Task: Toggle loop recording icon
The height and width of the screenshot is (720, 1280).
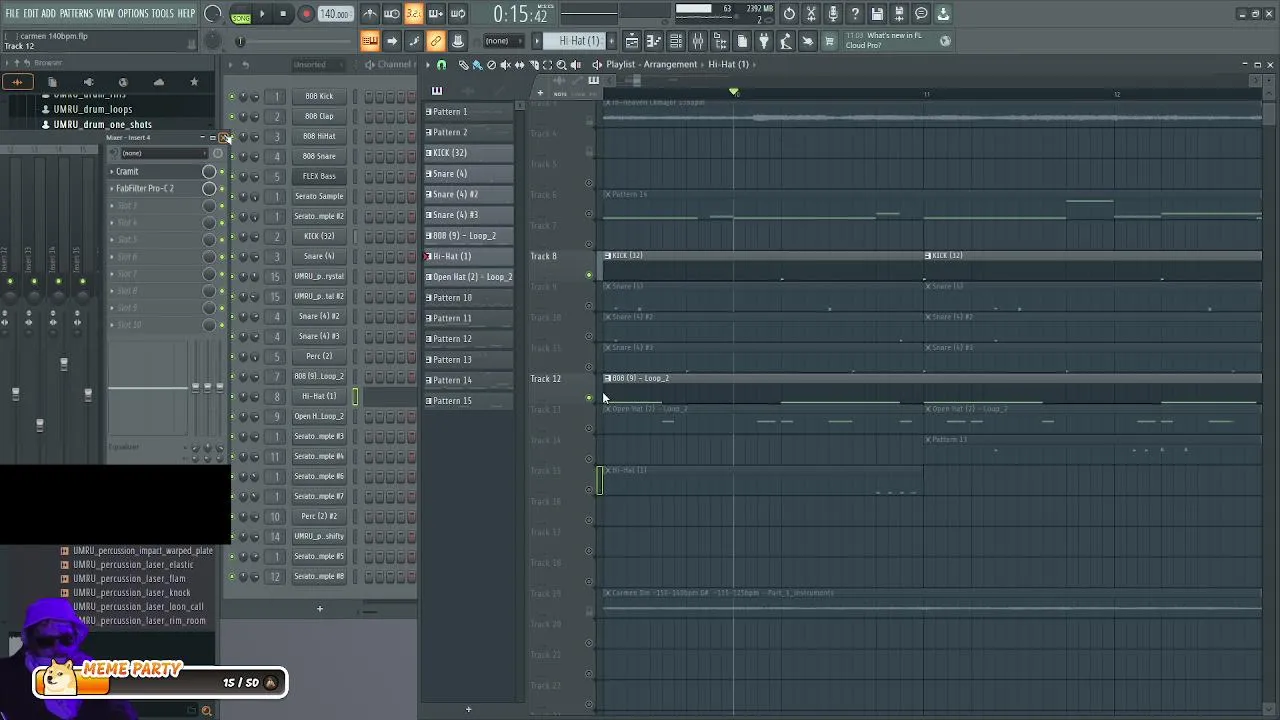Action: (x=458, y=14)
